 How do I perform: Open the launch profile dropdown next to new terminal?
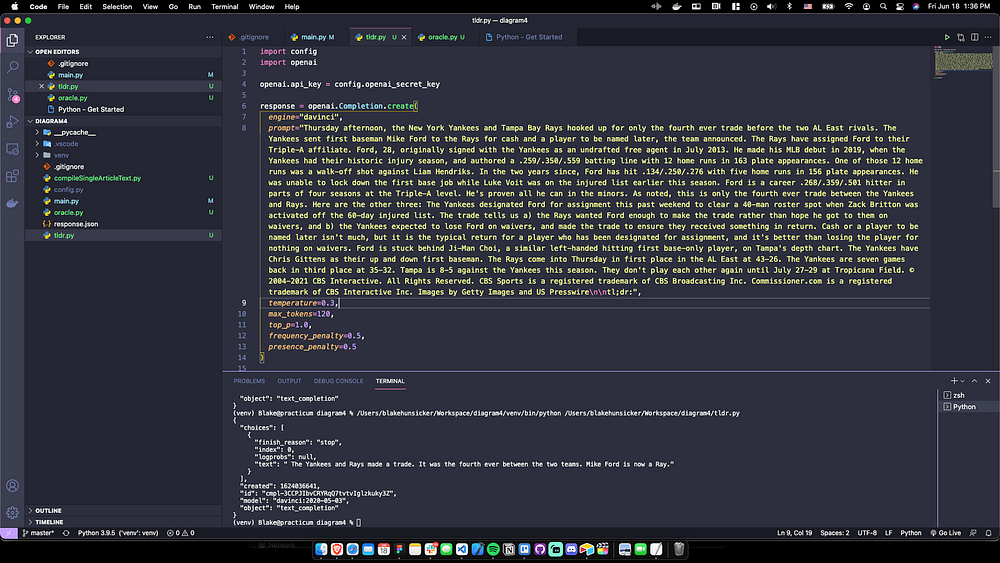962,381
